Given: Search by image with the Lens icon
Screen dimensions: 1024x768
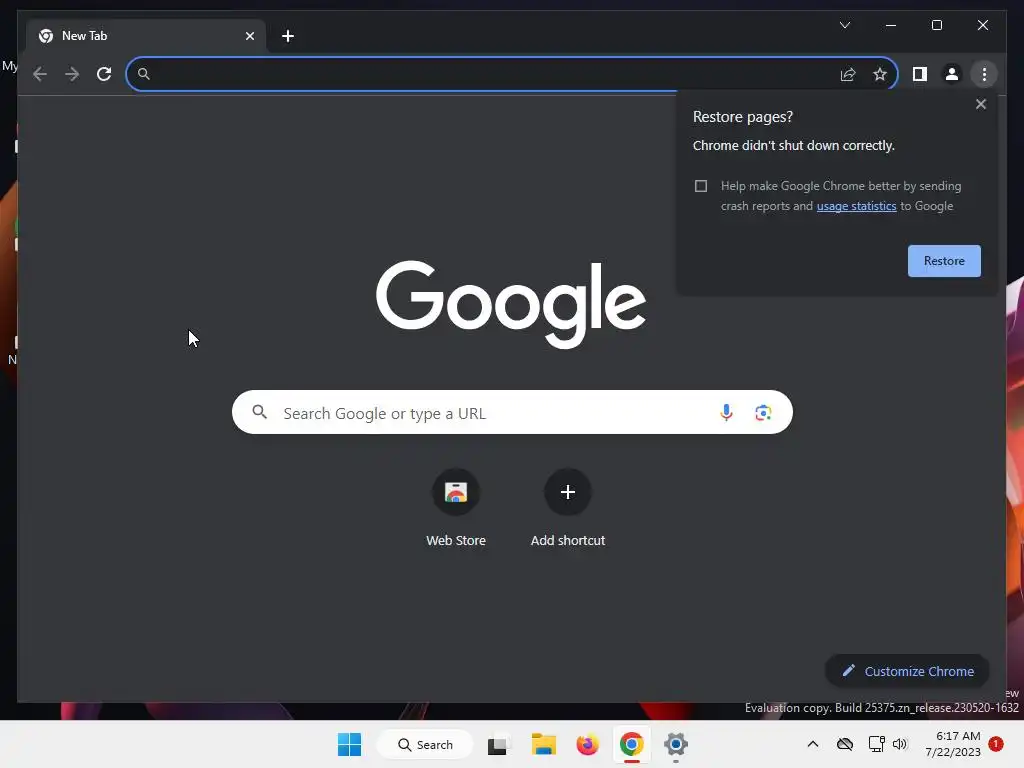Looking at the screenshot, I should tap(763, 412).
